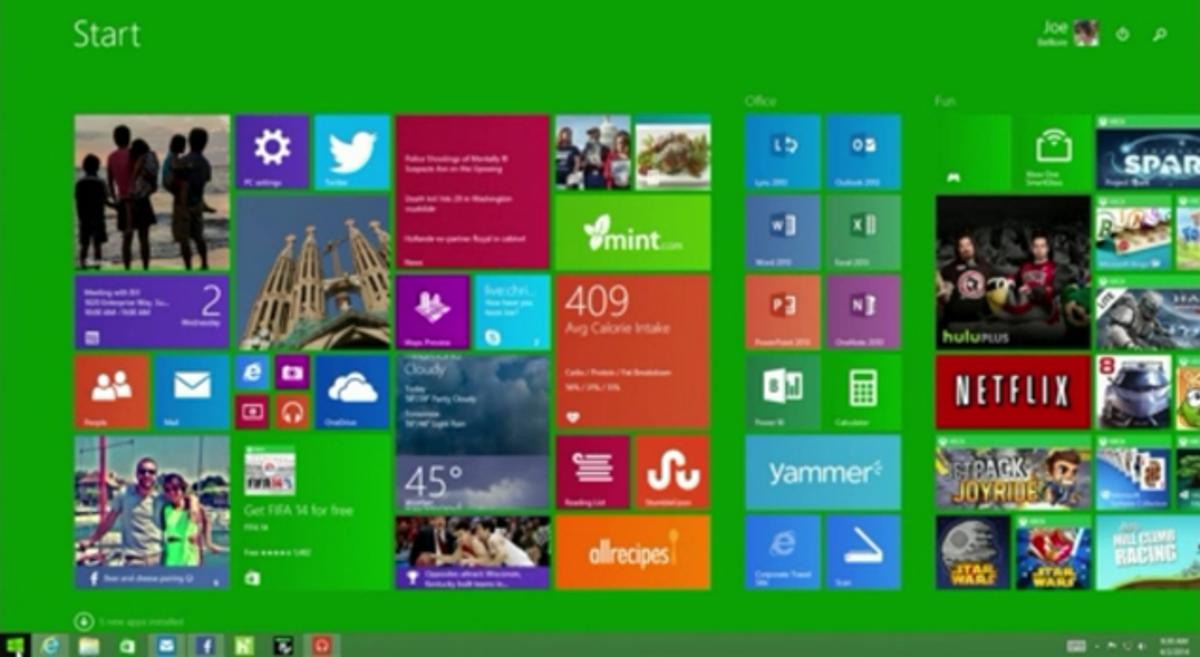Open the Facebook icon on the taskbar
The width and height of the screenshot is (1200, 657).
click(x=205, y=645)
